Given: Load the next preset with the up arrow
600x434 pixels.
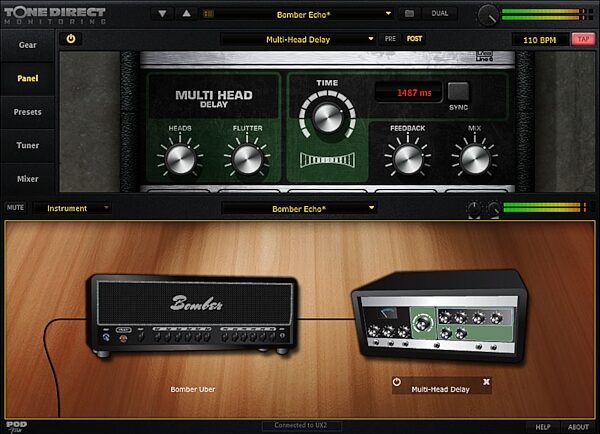Looking at the screenshot, I should [186, 14].
